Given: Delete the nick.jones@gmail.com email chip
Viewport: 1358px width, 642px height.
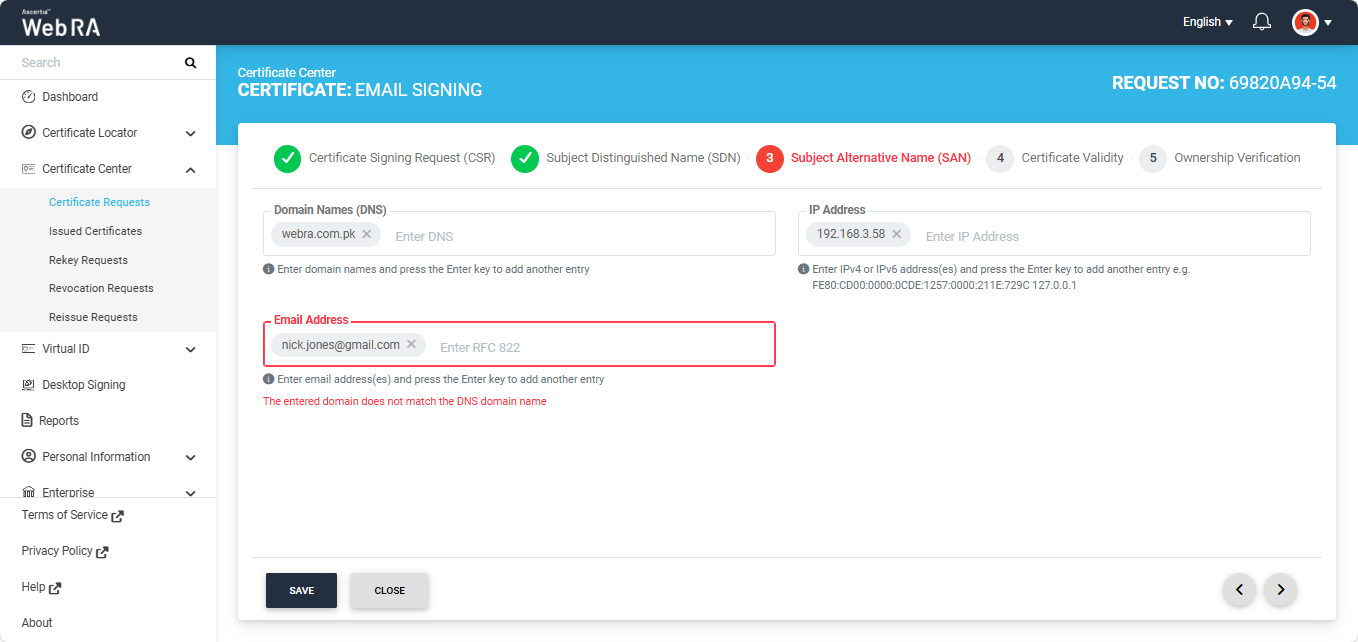Looking at the screenshot, I should coord(411,344).
